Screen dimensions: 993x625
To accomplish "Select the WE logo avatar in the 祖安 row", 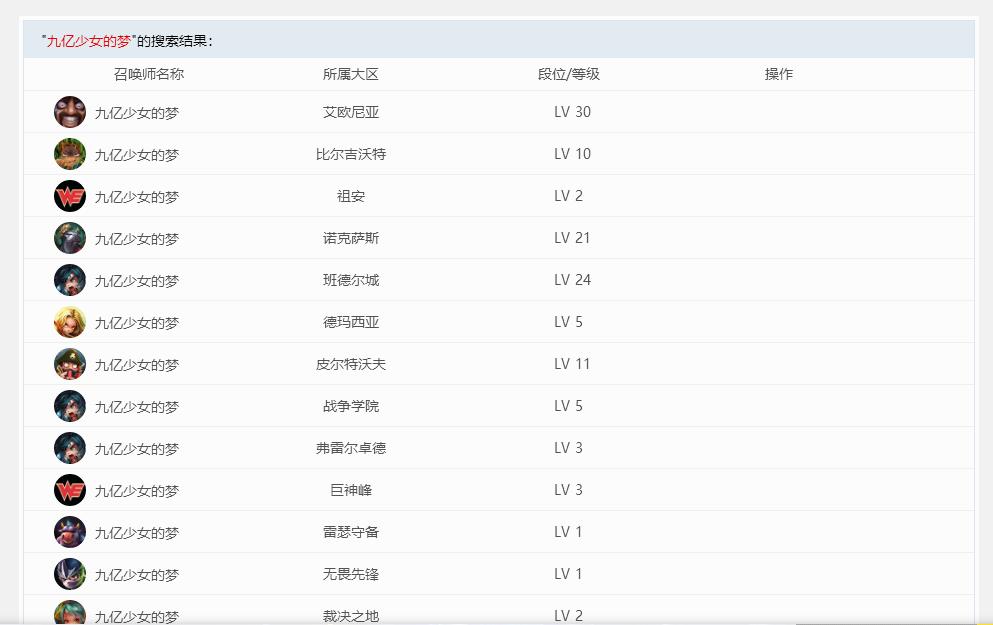I will coord(70,196).
